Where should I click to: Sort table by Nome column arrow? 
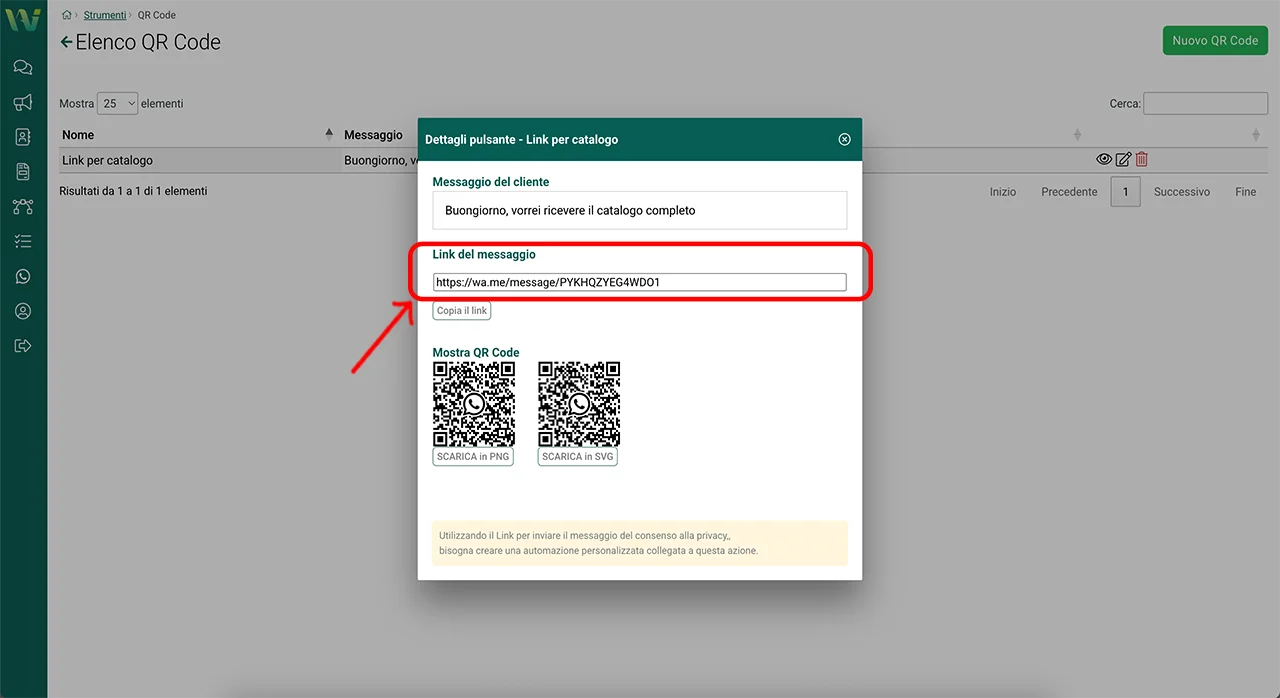pos(329,134)
